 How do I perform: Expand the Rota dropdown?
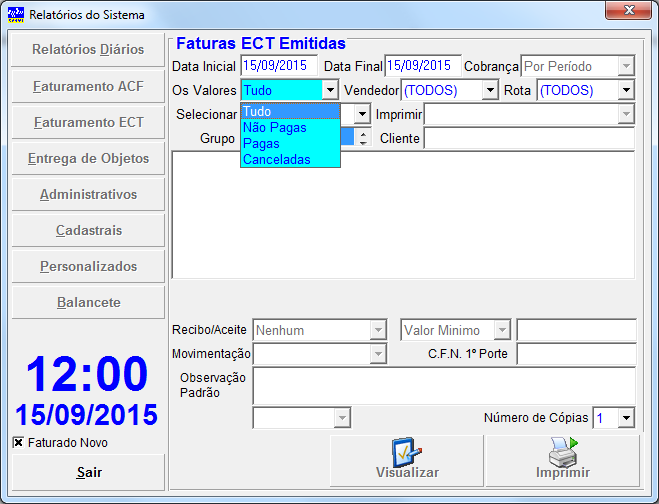coord(626,90)
